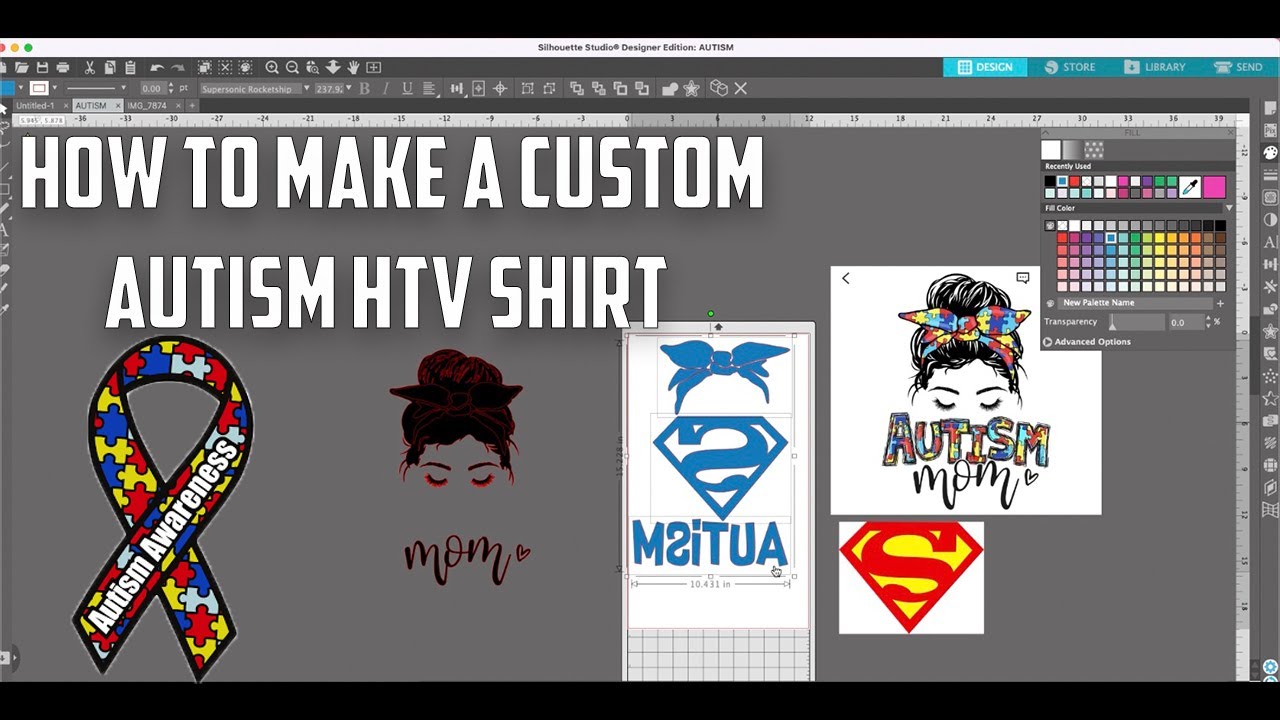Click the plus to add new palette

tap(1220, 303)
